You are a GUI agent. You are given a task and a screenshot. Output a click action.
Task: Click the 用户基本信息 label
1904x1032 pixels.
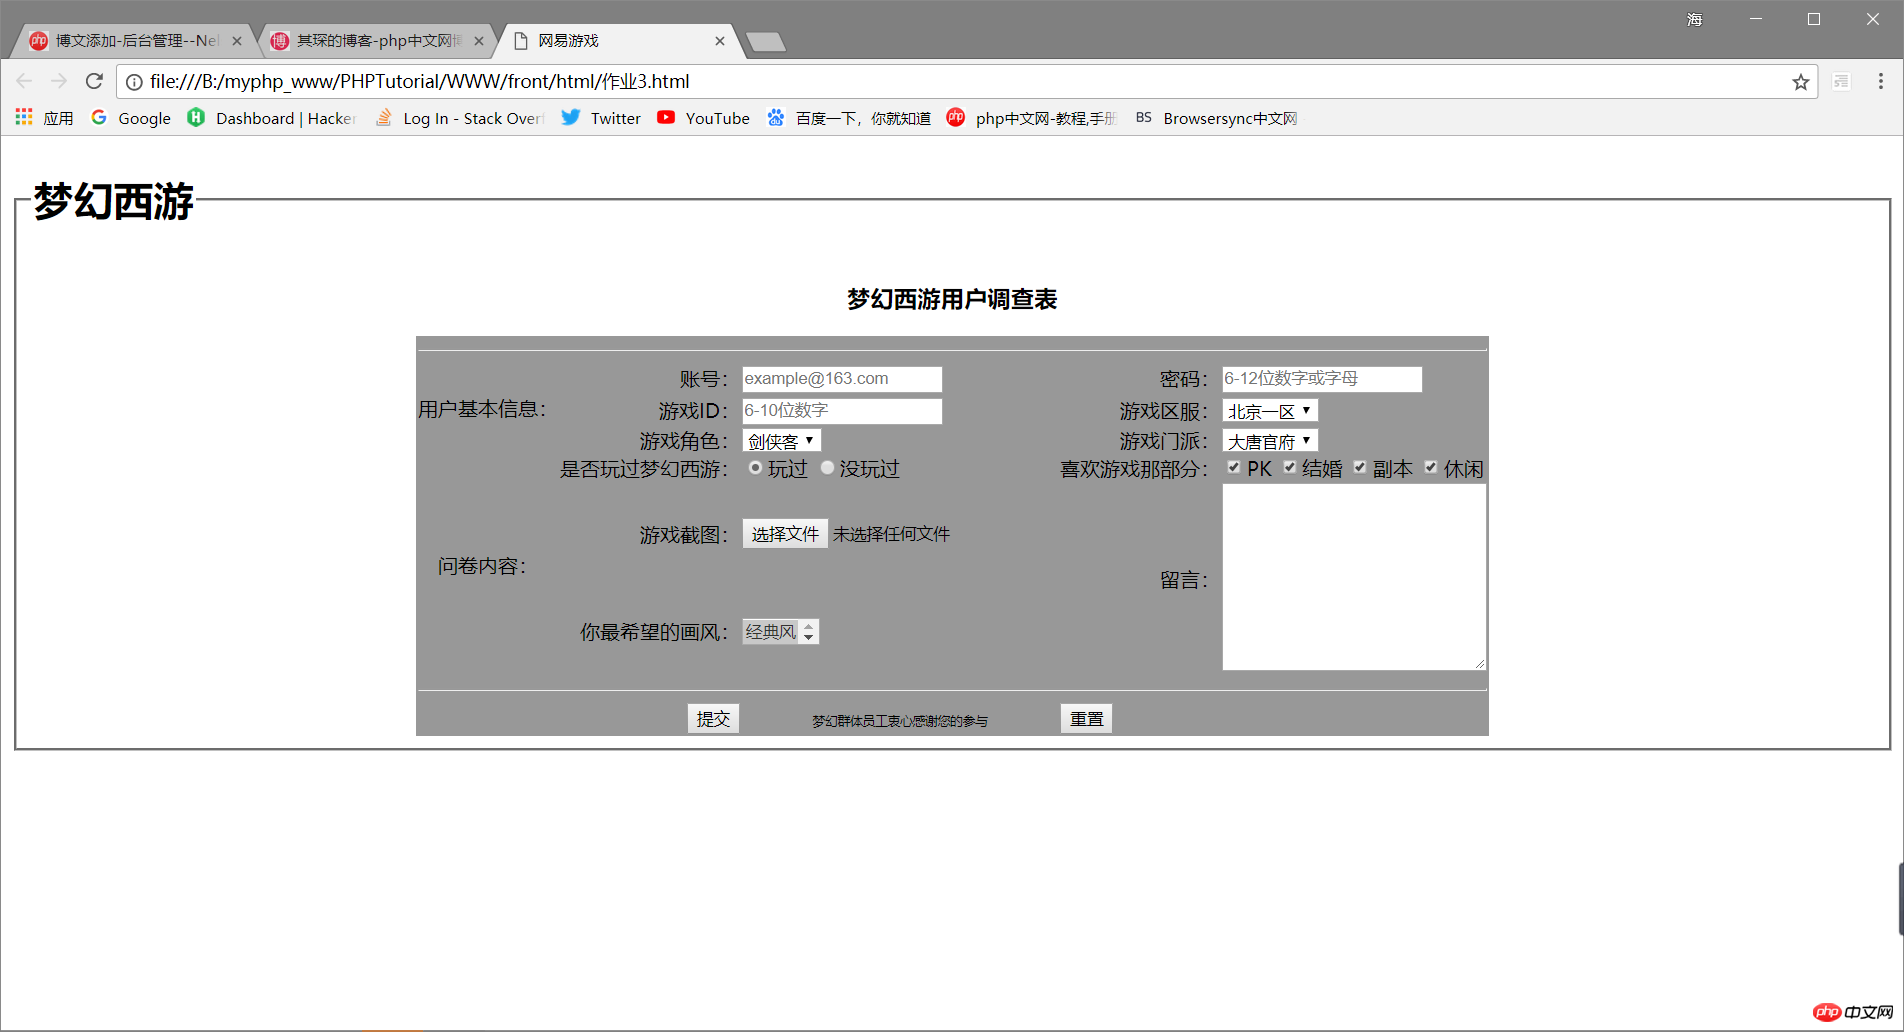pos(483,409)
